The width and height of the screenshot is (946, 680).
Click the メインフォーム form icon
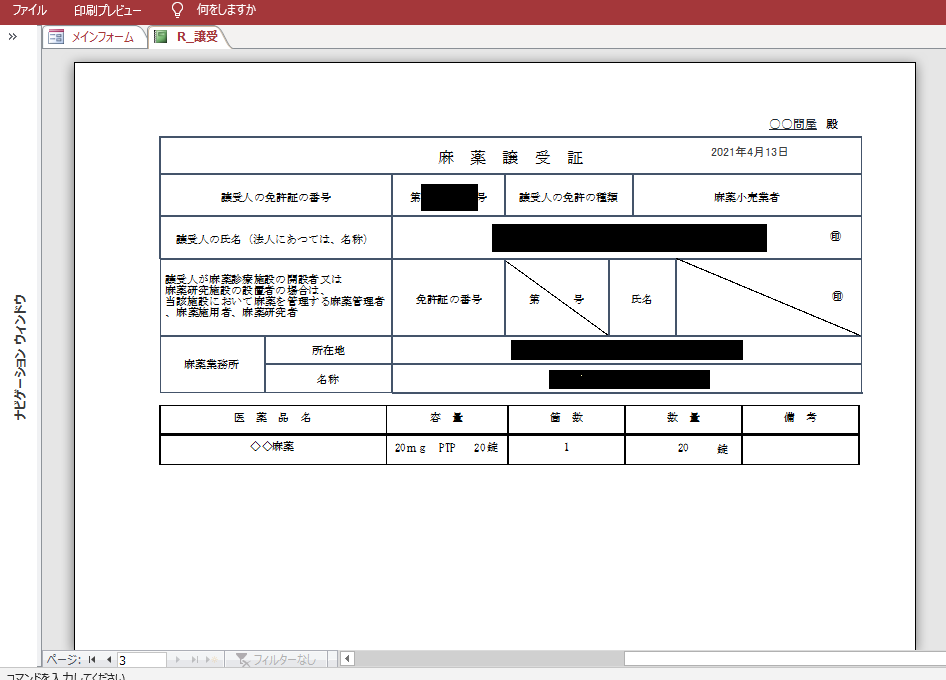tap(56, 37)
